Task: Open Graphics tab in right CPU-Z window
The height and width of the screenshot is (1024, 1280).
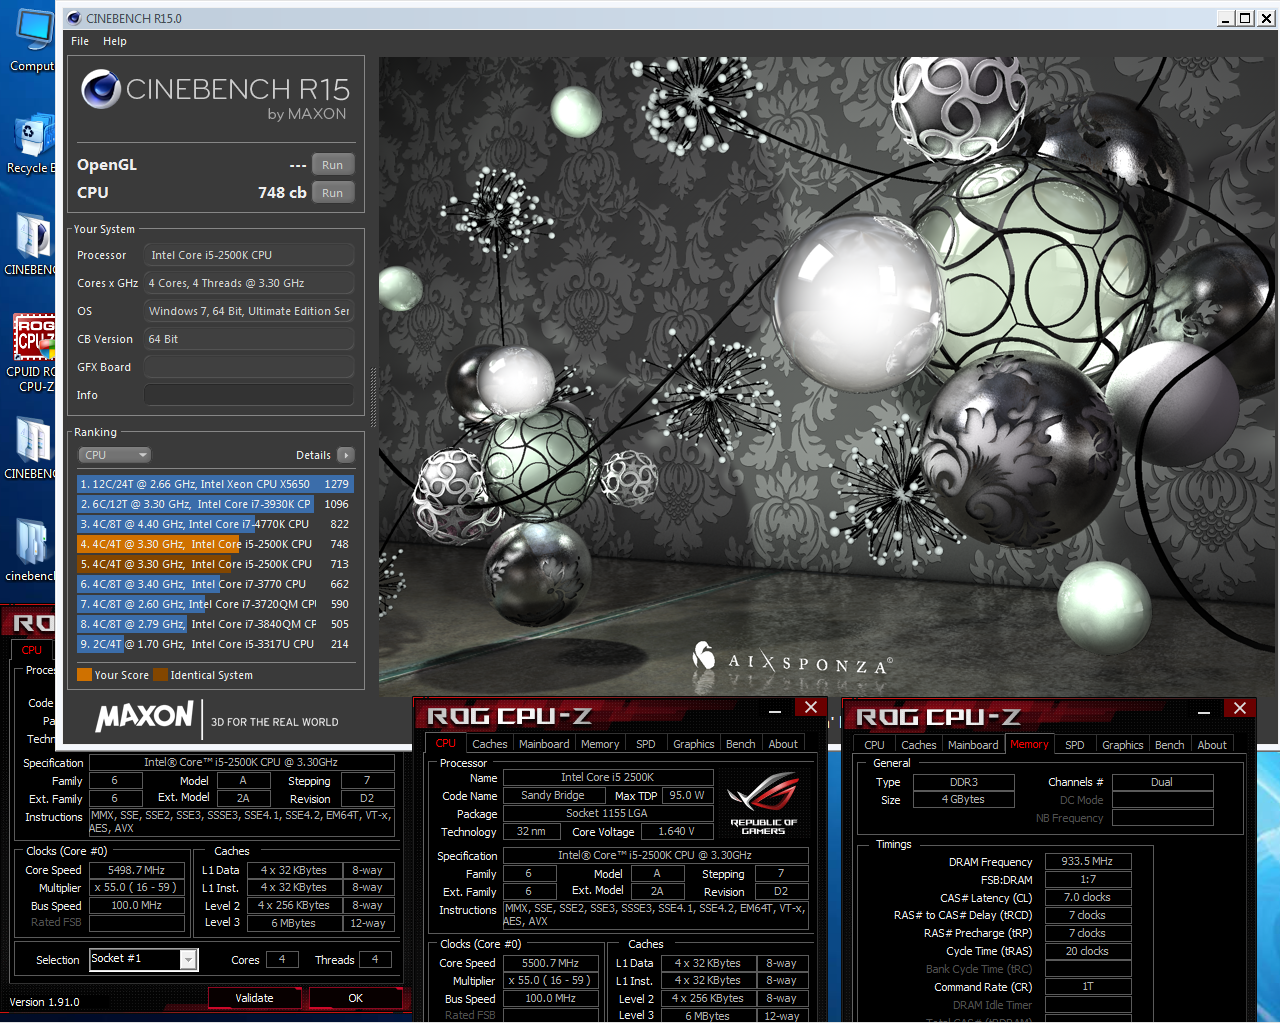Action: 1123,745
